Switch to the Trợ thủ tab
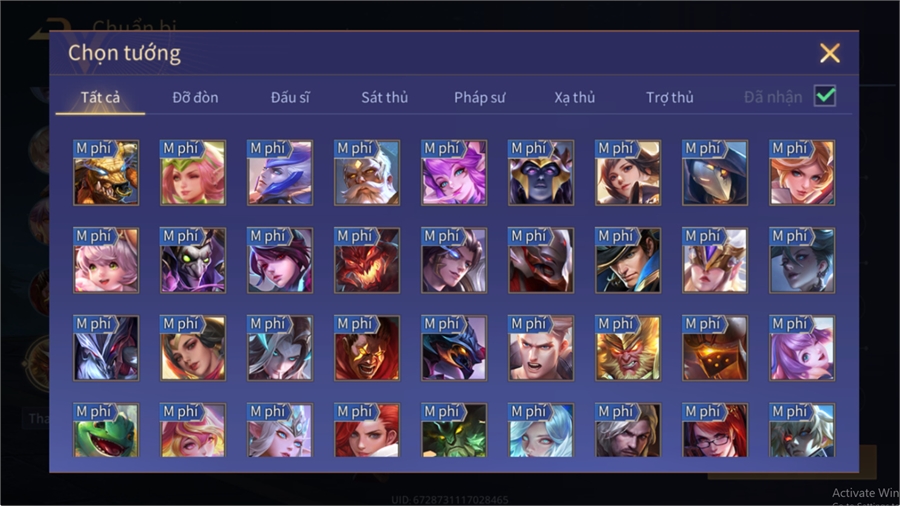 tap(670, 98)
